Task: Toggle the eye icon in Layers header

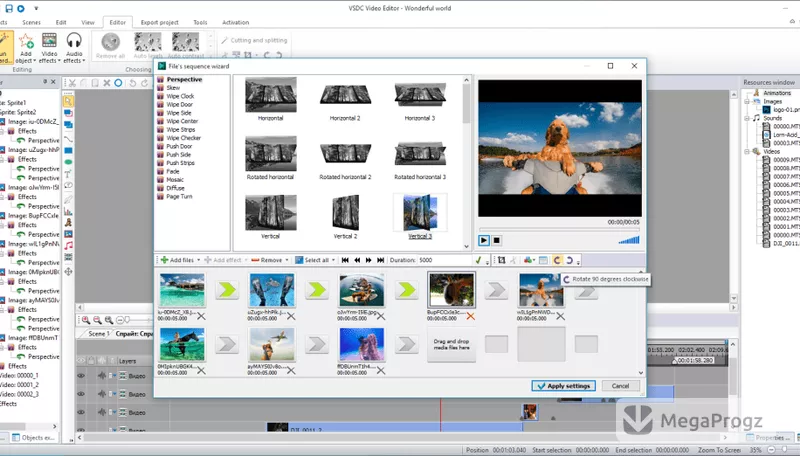Action: [81, 361]
